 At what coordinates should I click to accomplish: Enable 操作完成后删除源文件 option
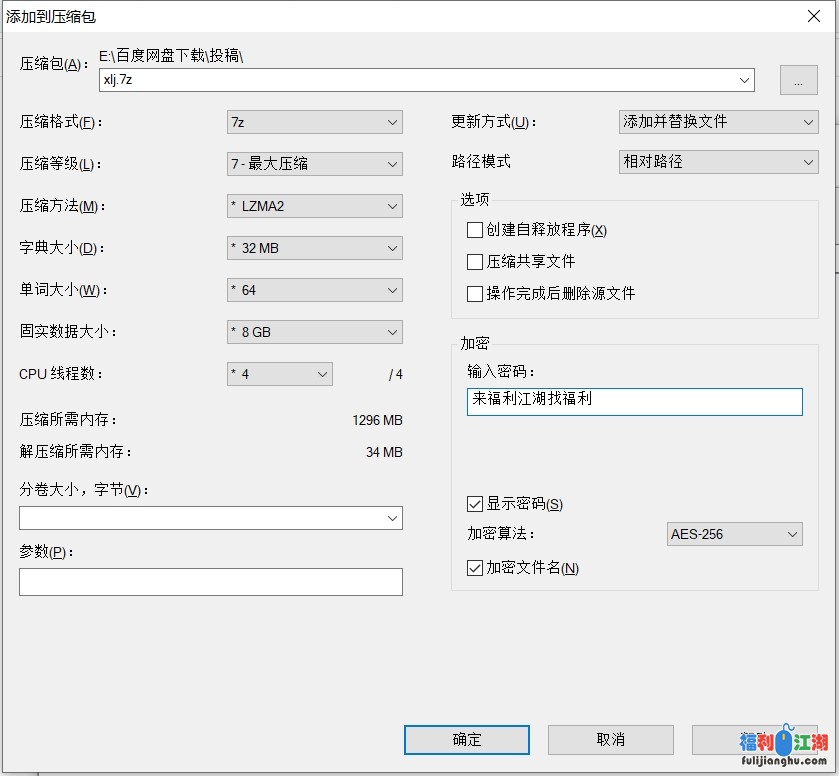(475, 294)
